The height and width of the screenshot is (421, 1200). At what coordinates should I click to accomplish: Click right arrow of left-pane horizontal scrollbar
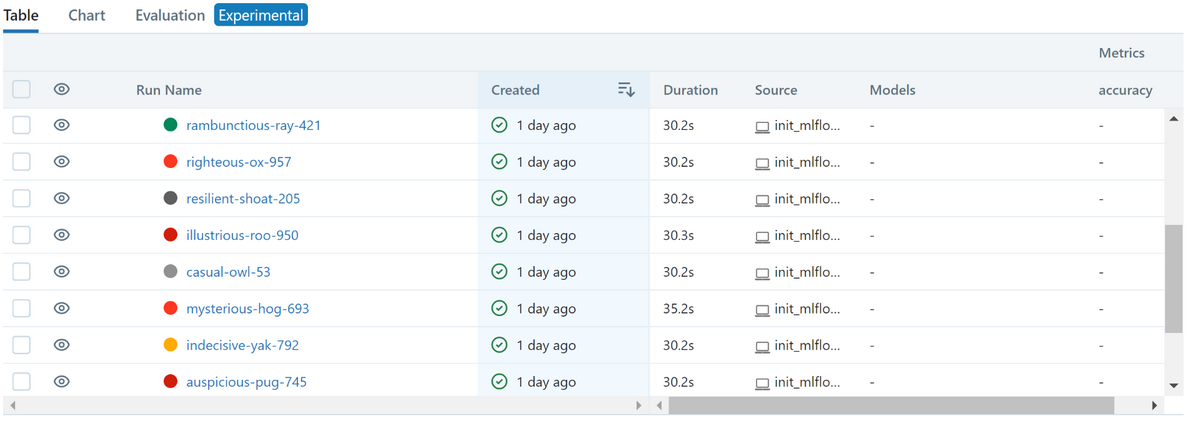tap(639, 405)
